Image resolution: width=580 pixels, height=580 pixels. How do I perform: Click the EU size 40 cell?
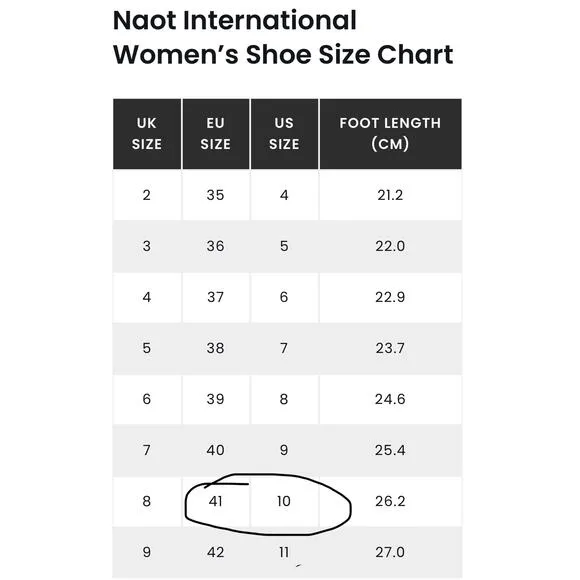pos(216,450)
